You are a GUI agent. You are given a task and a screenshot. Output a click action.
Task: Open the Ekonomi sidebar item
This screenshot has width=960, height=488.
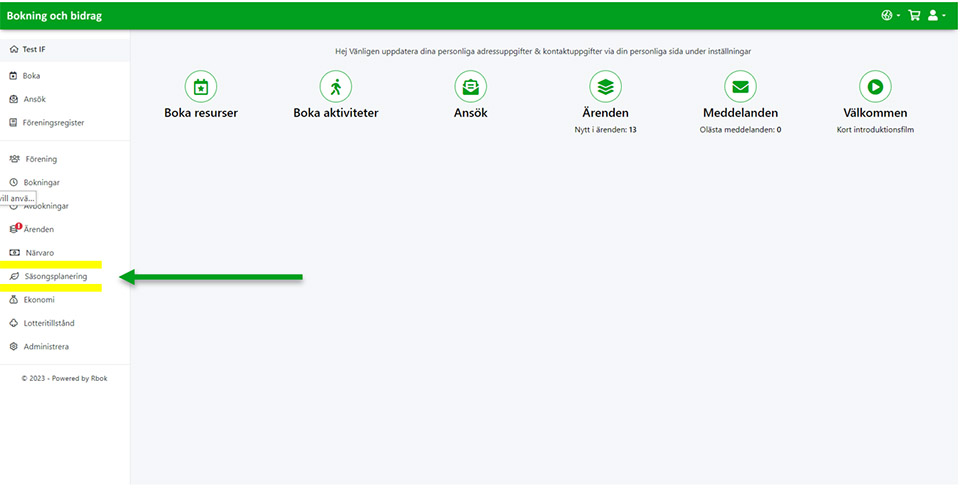(x=39, y=299)
